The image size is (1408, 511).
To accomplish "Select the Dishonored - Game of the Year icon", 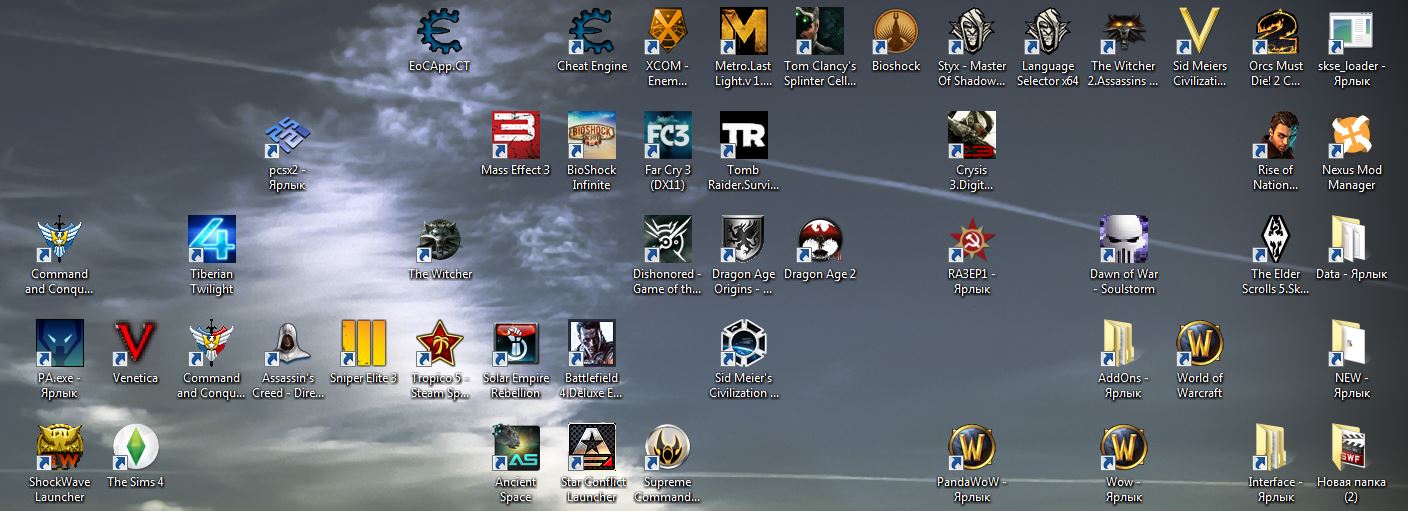I will click(668, 240).
